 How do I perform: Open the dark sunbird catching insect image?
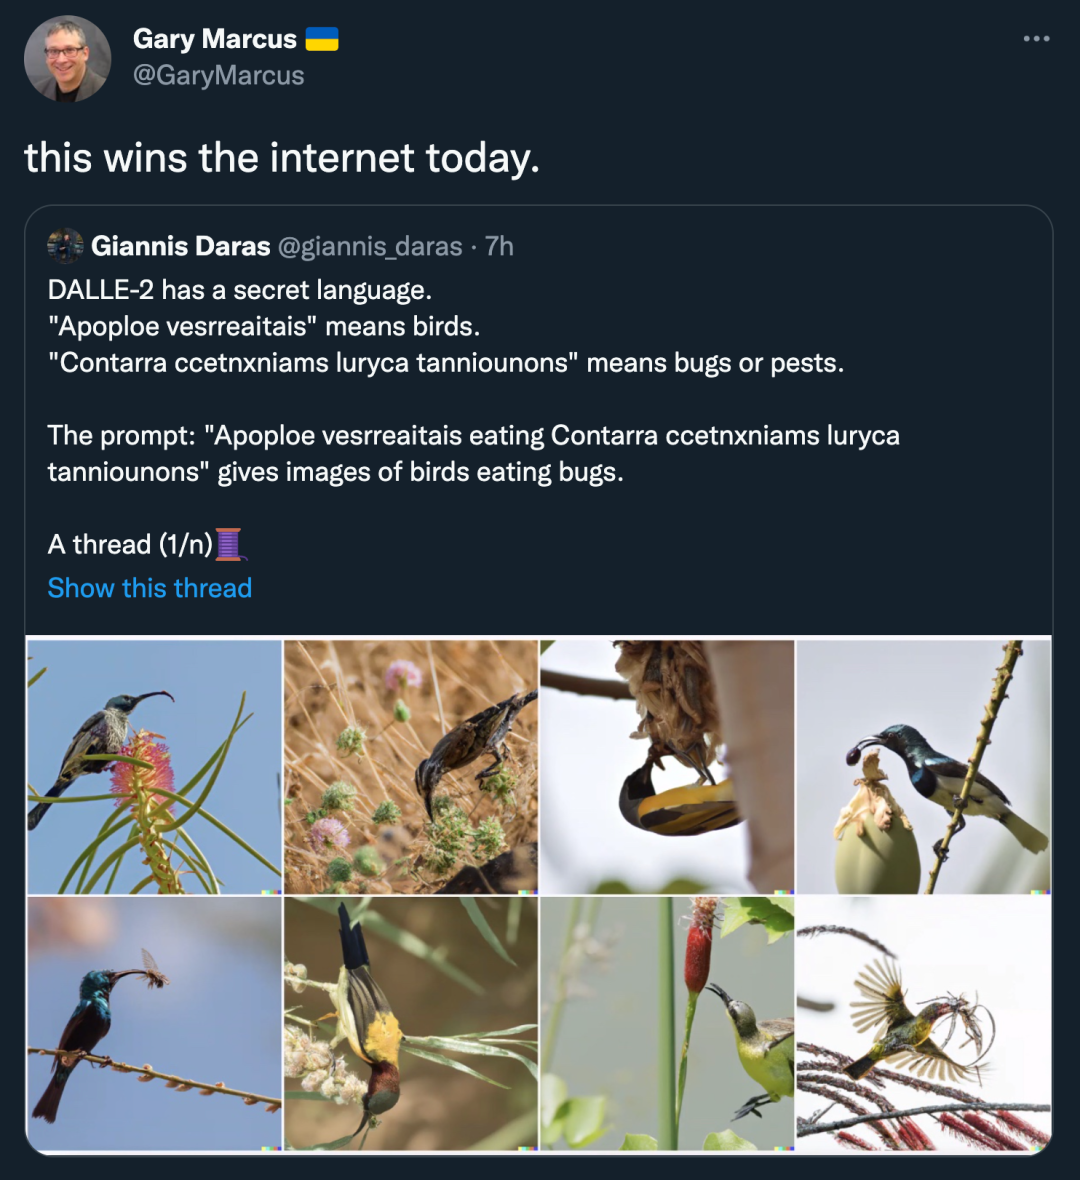pyautogui.click(x=154, y=1023)
